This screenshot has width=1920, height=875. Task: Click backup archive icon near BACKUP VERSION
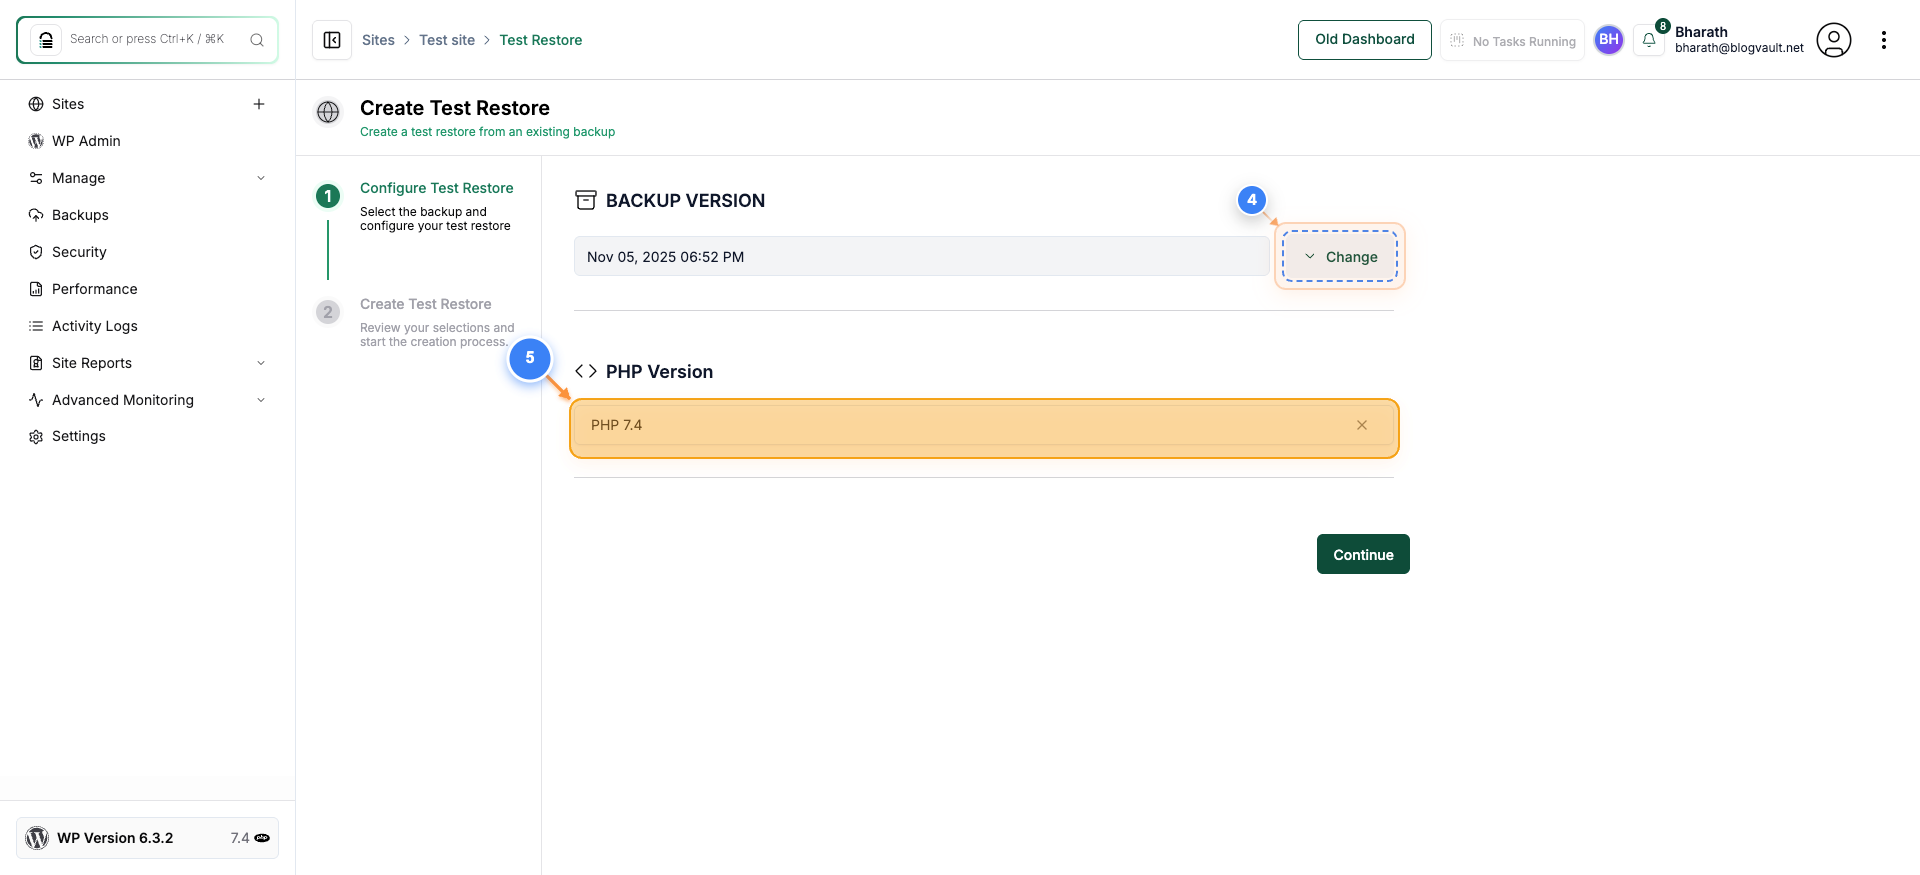(x=586, y=200)
